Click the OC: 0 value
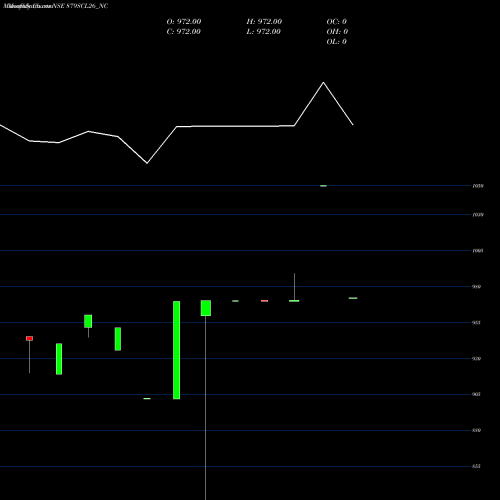Viewport: 500px width, 500px height. [x=336, y=21]
